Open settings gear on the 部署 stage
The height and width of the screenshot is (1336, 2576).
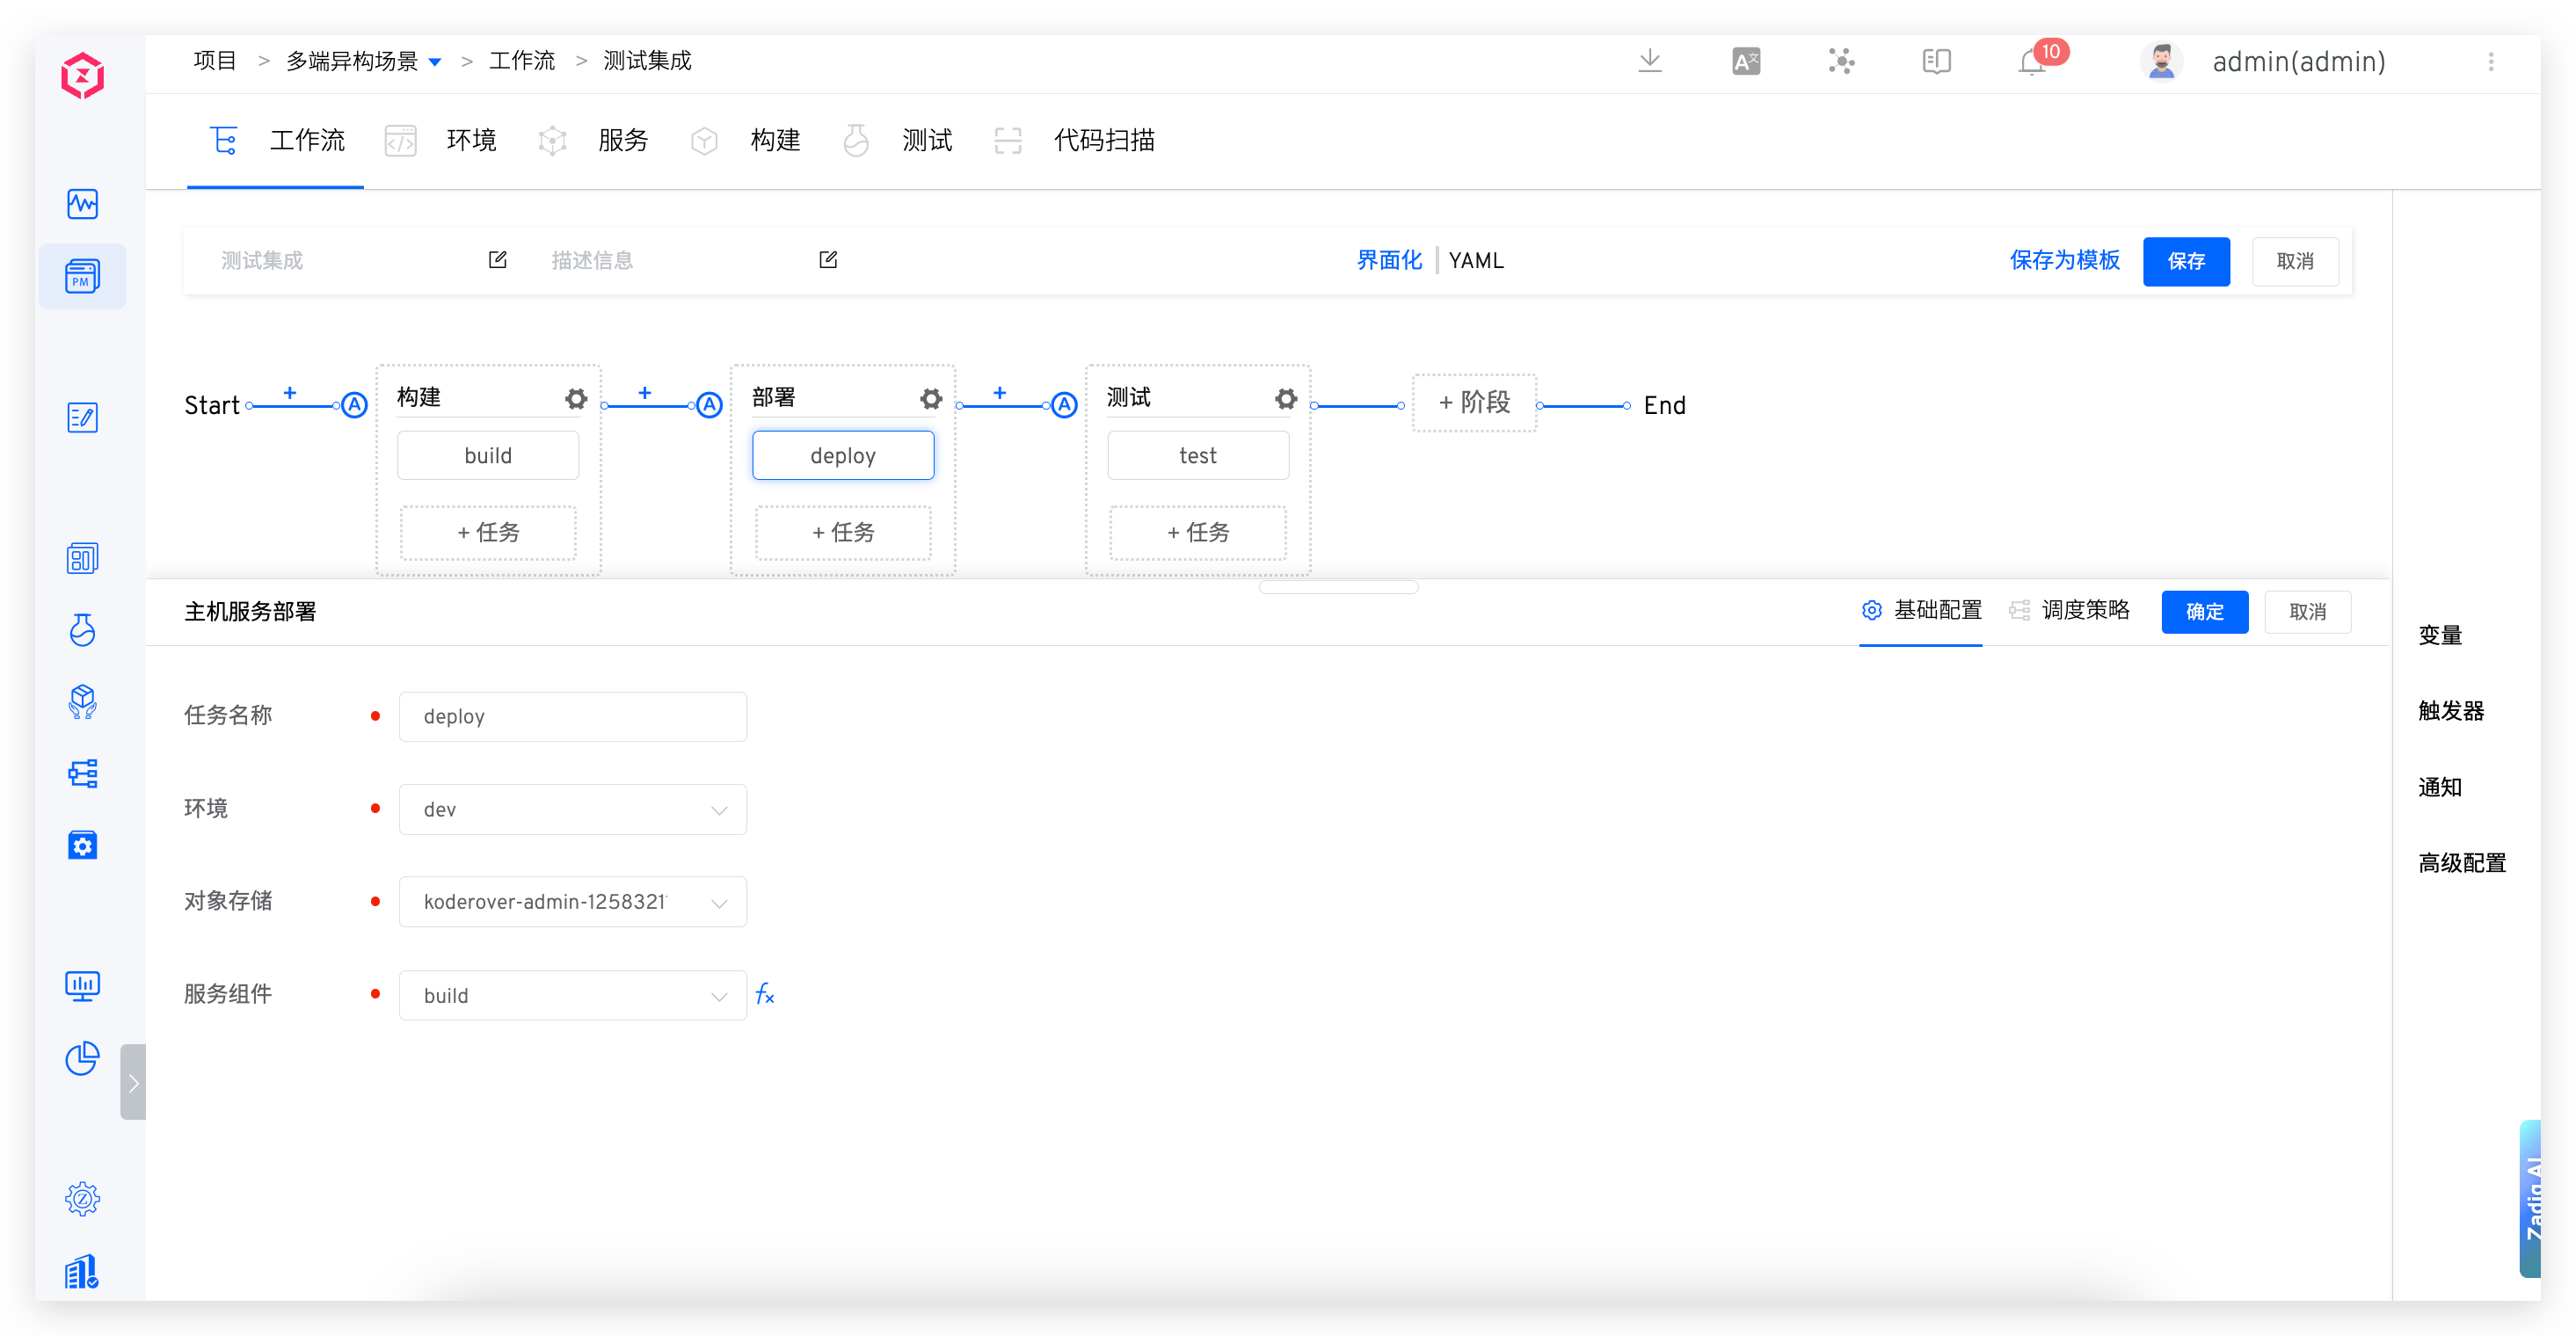pos(930,398)
